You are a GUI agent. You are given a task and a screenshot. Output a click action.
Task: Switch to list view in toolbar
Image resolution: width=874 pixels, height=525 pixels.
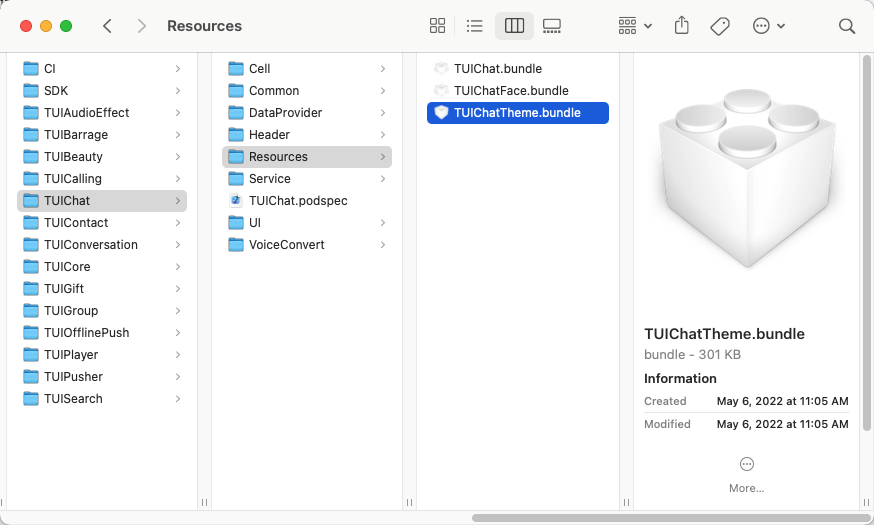coord(475,26)
